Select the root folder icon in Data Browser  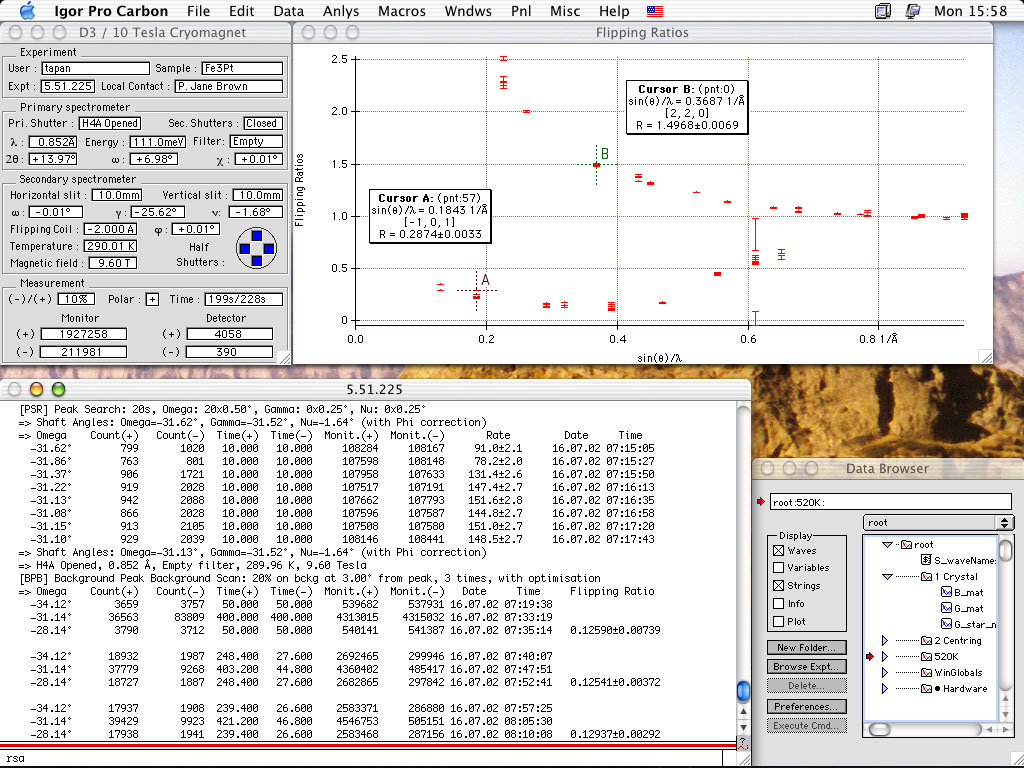[906, 544]
